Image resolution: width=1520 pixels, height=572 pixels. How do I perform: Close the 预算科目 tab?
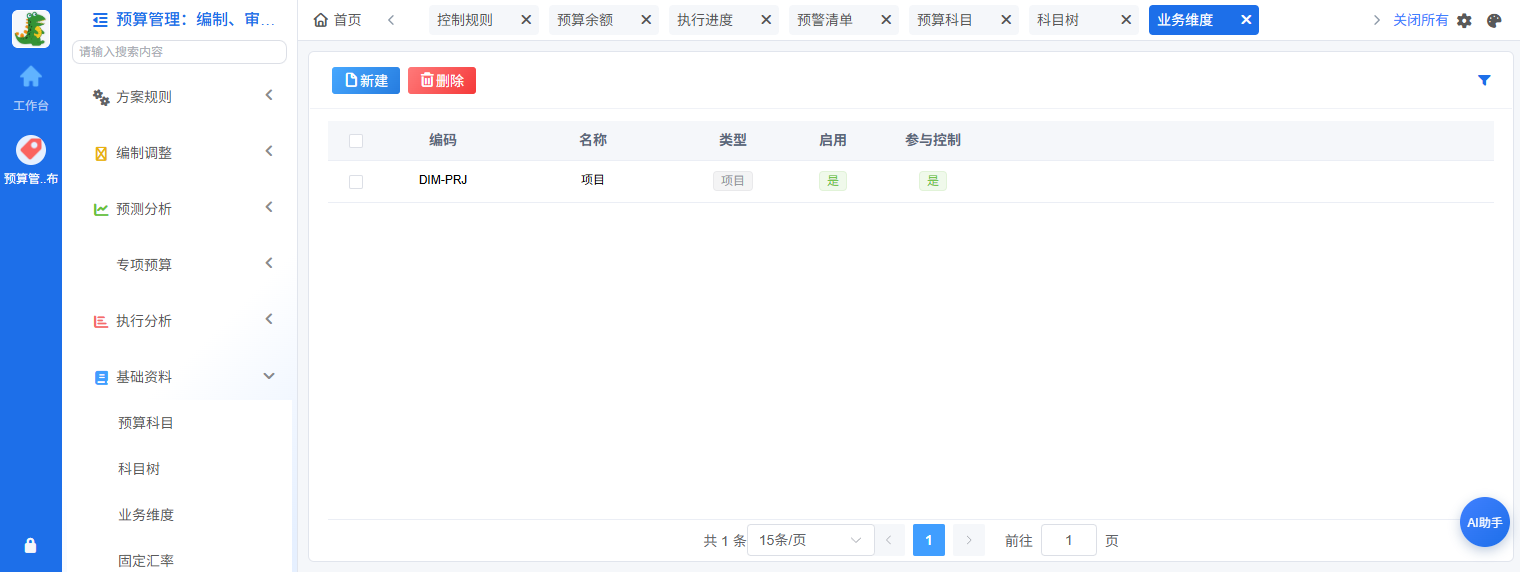click(x=1006, y=20)
